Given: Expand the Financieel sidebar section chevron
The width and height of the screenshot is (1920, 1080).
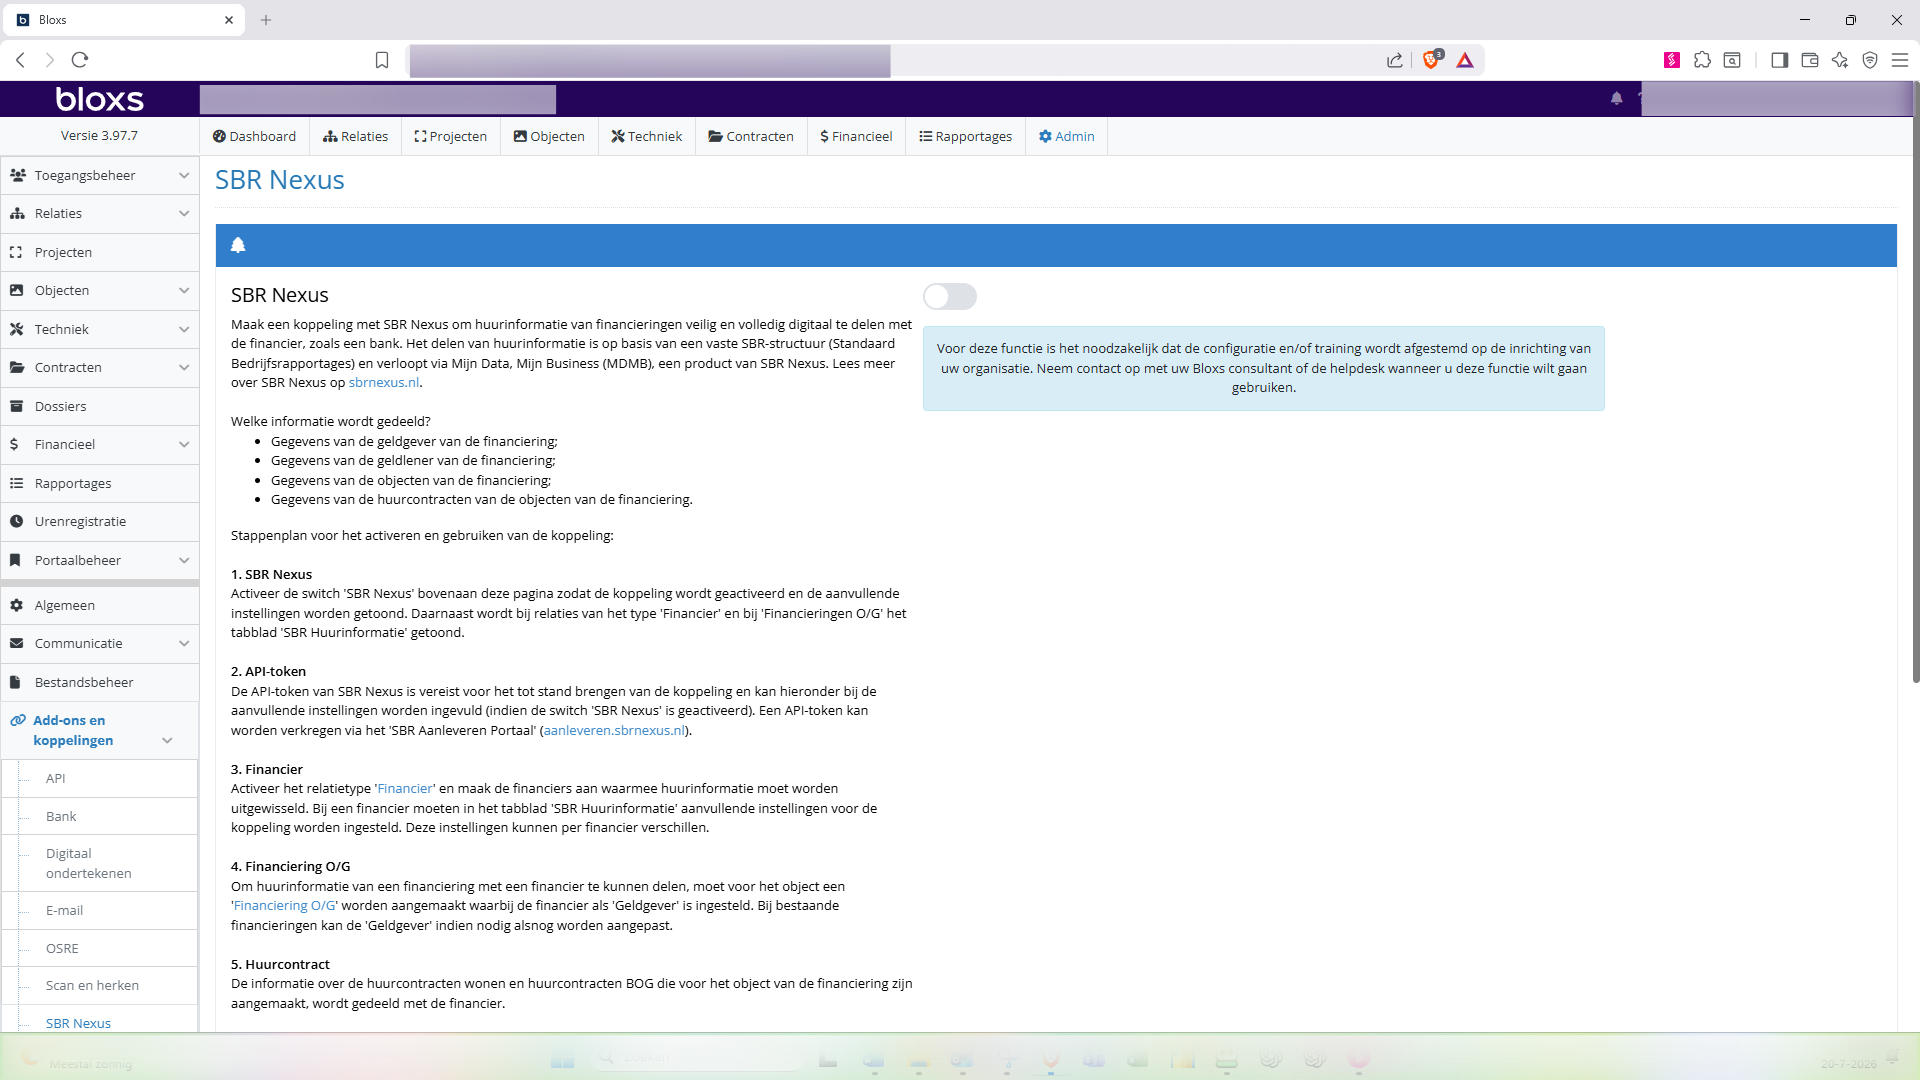Looking at the screenshot, I should [x=184, y=444].
